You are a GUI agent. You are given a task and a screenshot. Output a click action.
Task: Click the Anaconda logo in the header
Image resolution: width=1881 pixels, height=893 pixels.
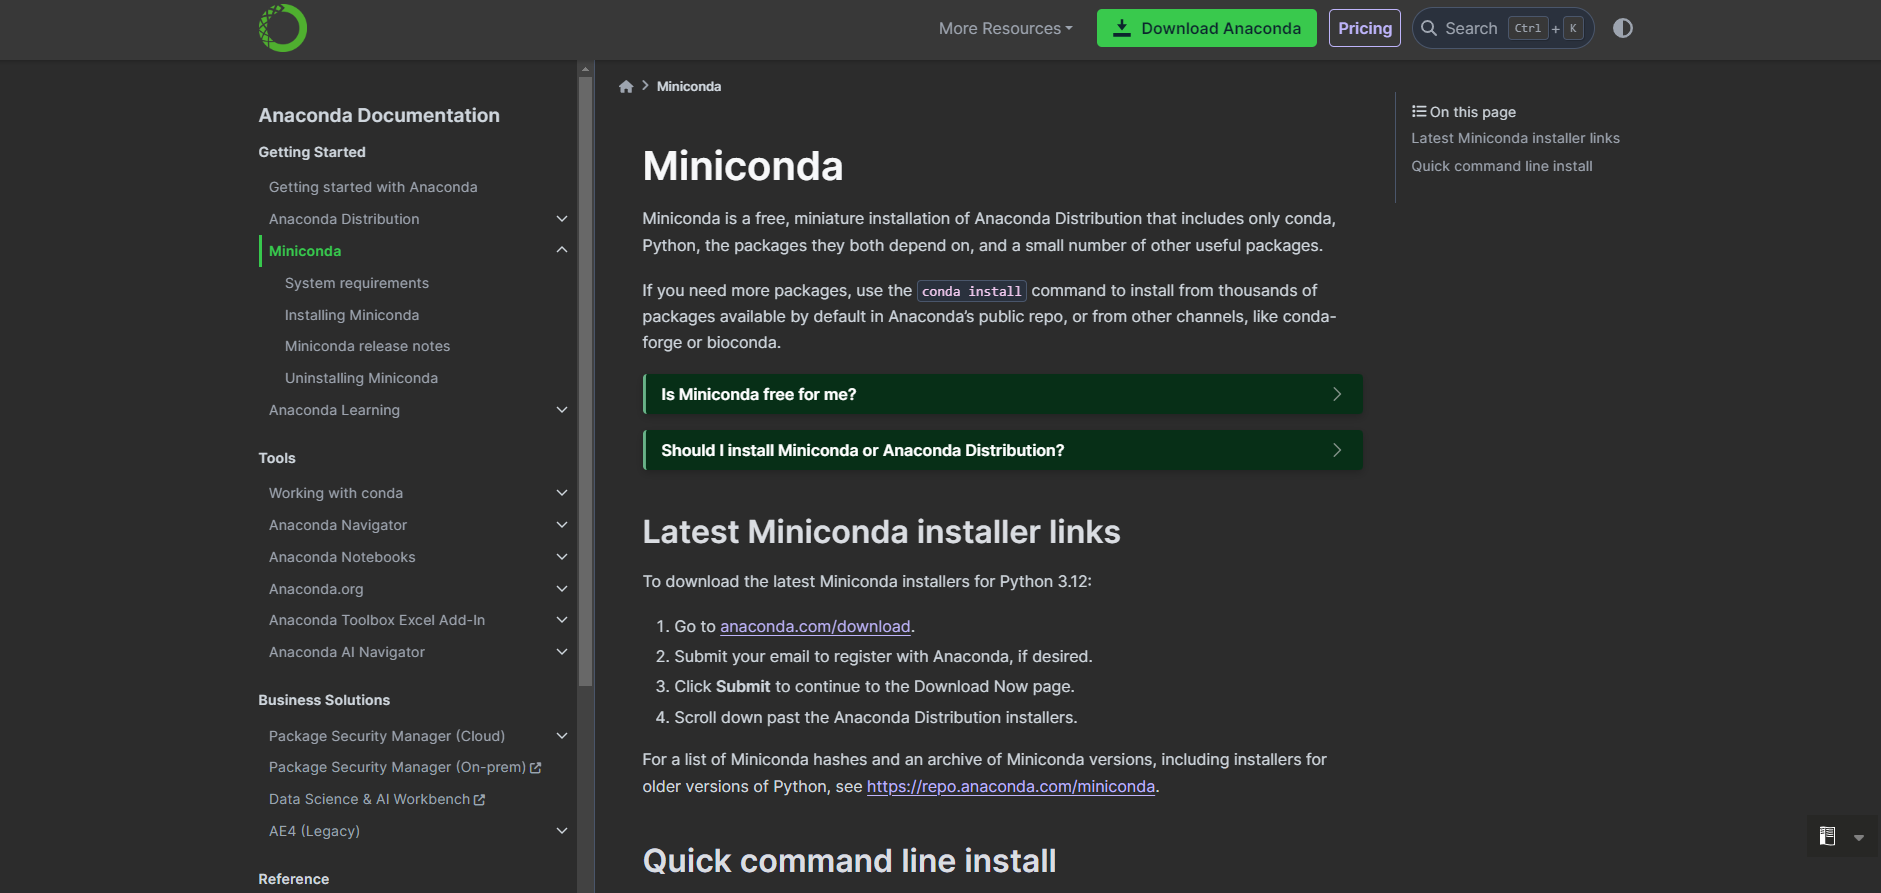point(283,28)
